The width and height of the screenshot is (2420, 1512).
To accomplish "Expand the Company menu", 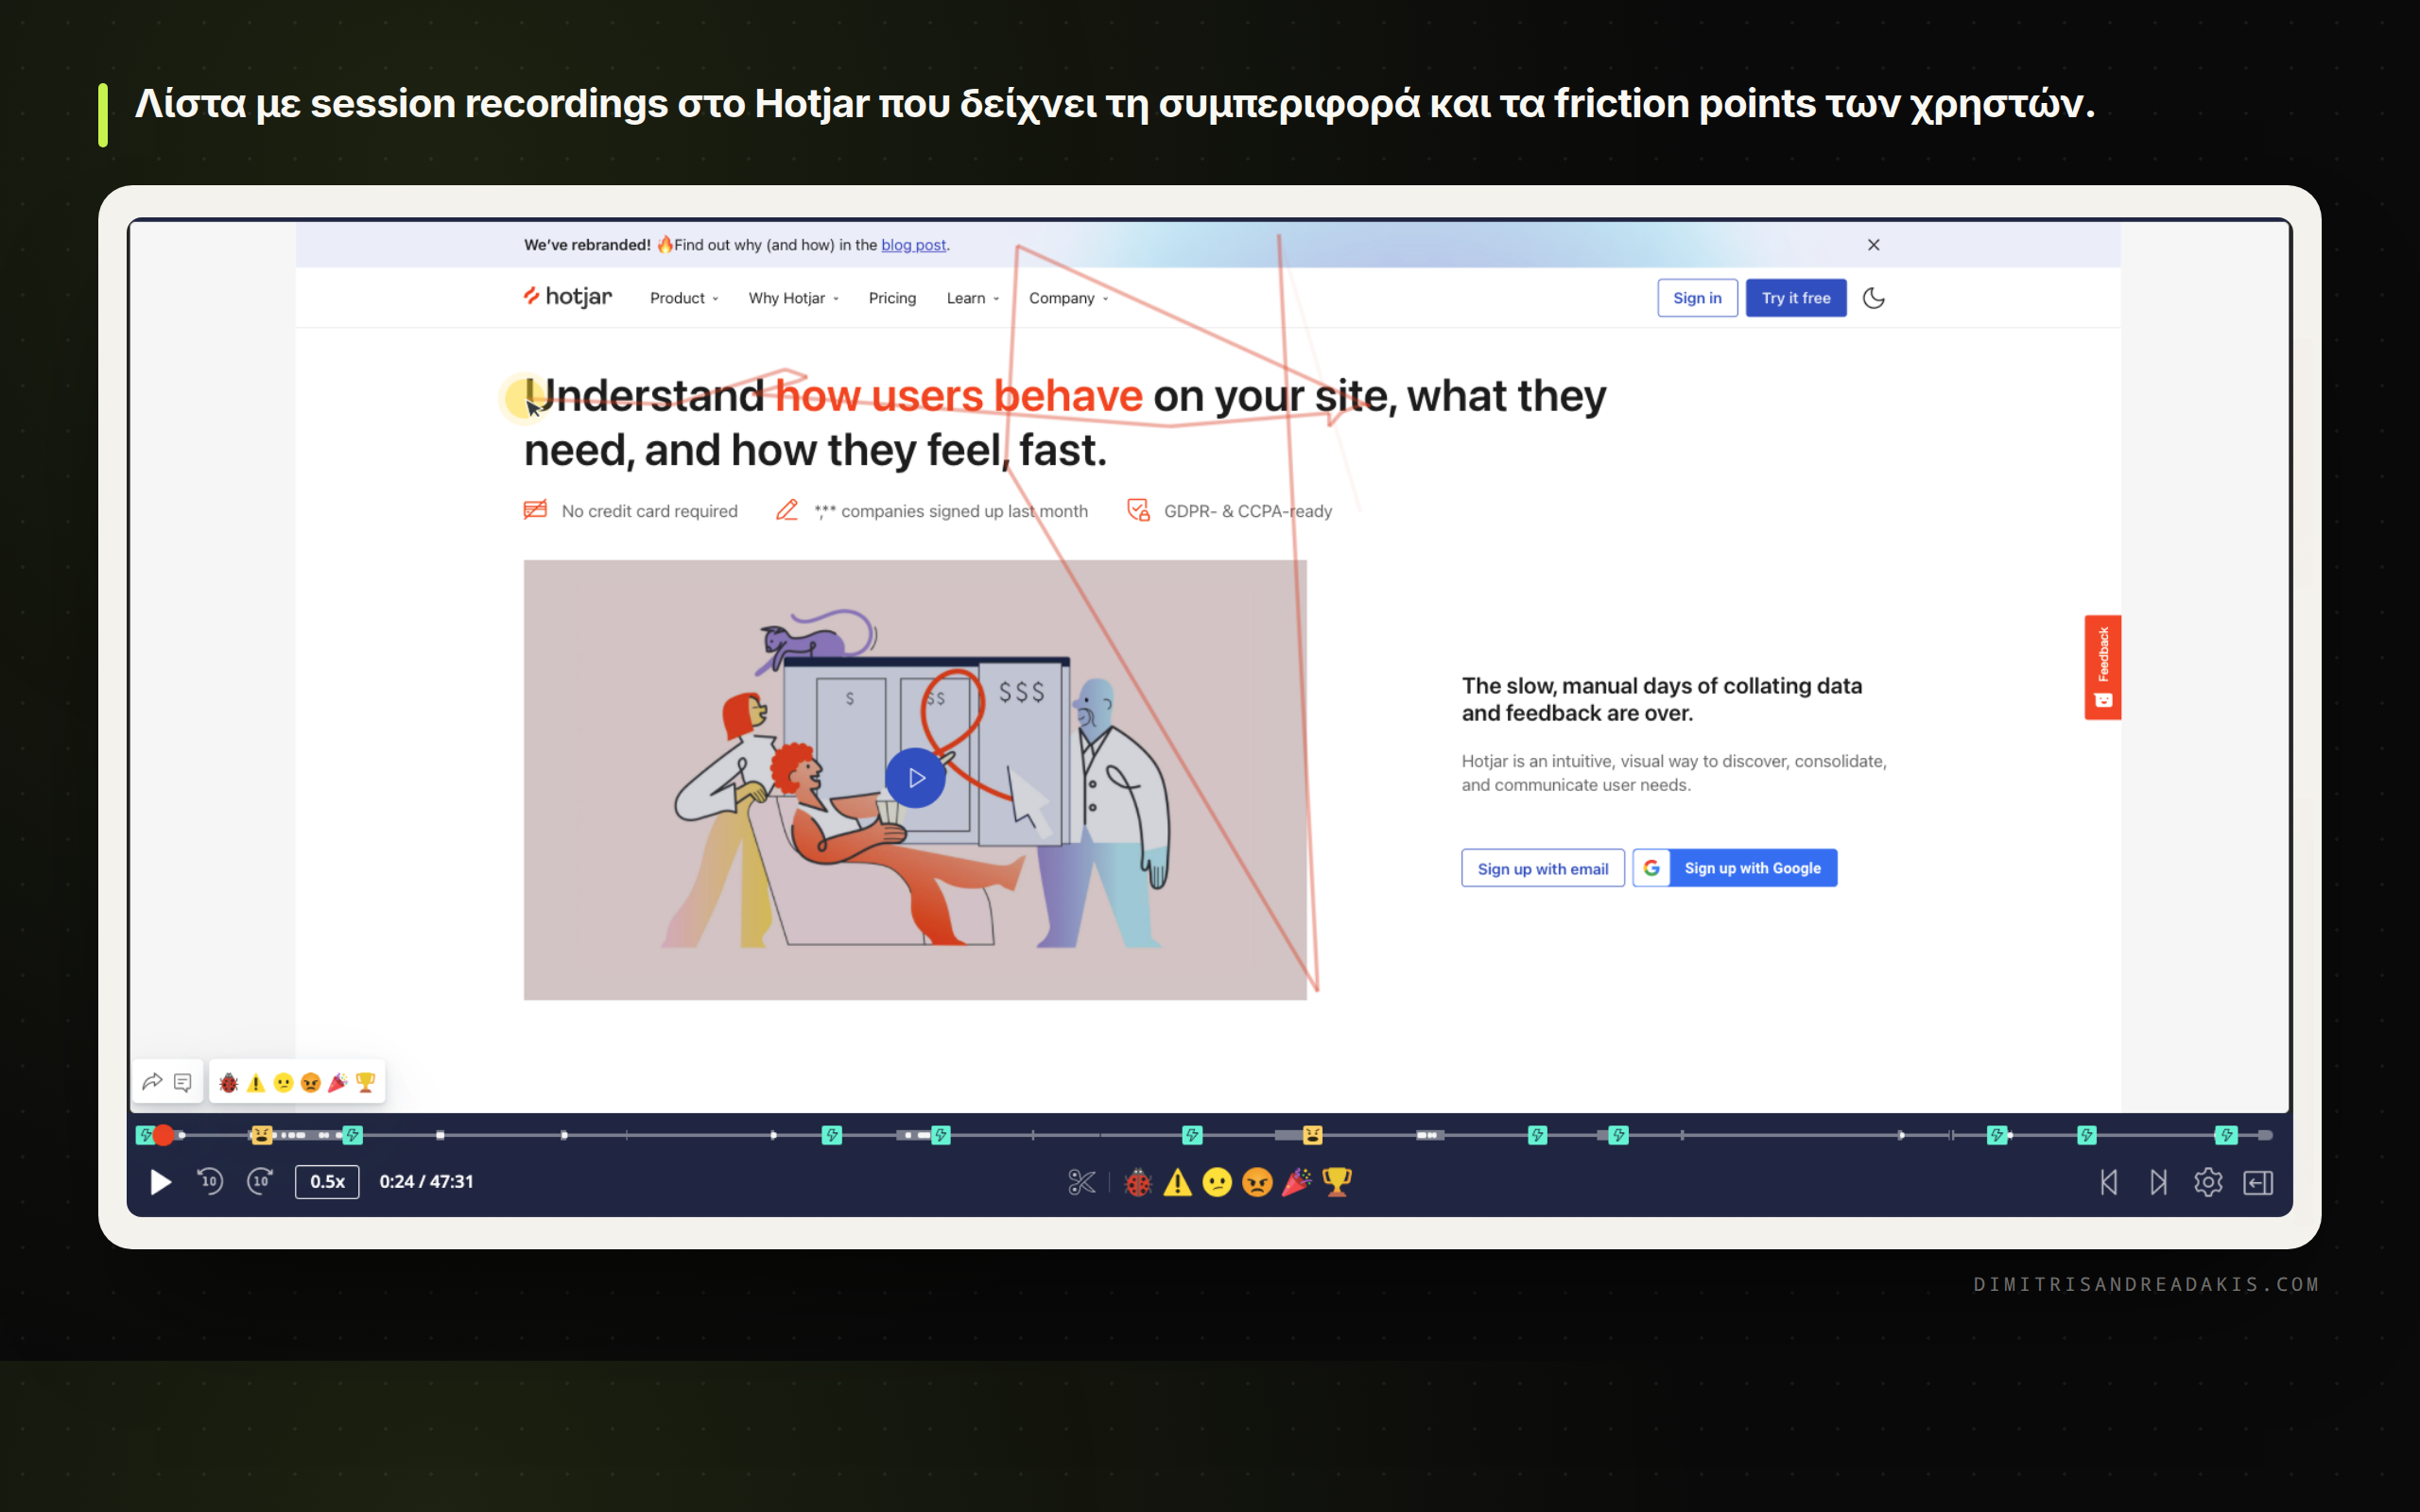I will pyautogui.click(x=1068, y=298).
